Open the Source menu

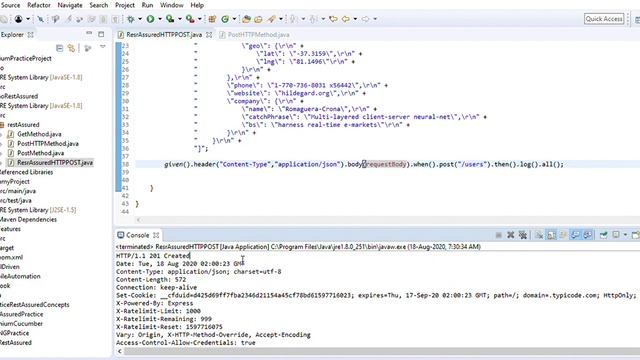10,5
